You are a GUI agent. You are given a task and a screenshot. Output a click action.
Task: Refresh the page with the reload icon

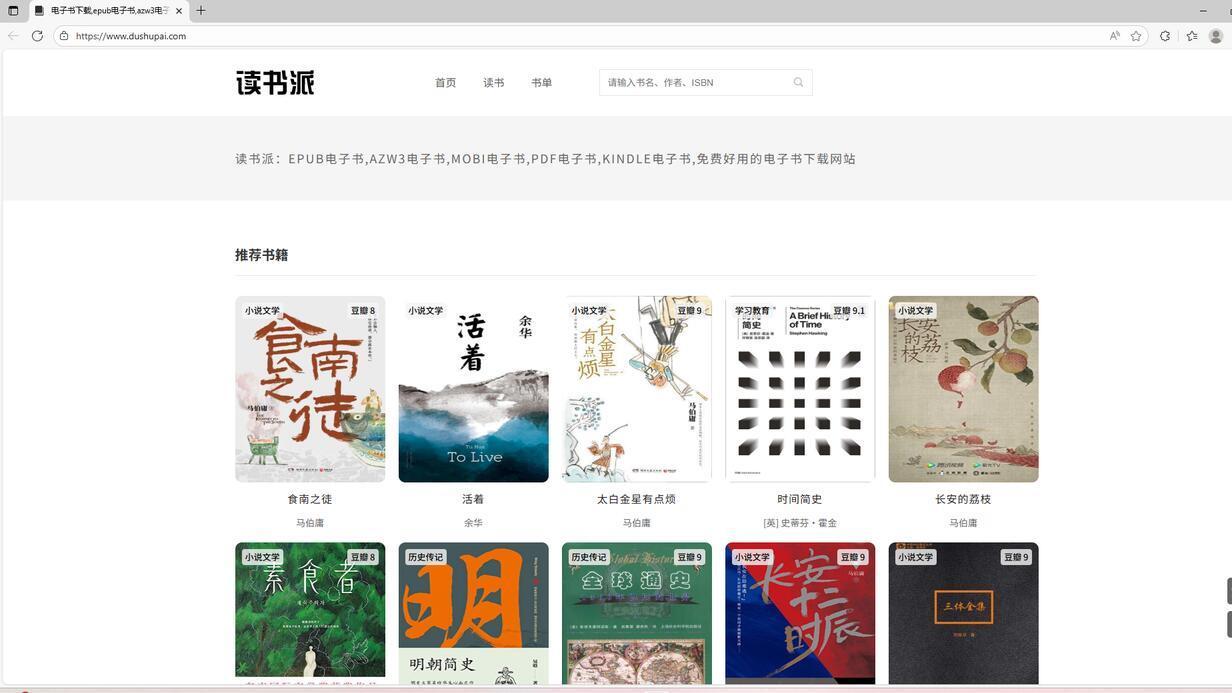coord(37,36)
